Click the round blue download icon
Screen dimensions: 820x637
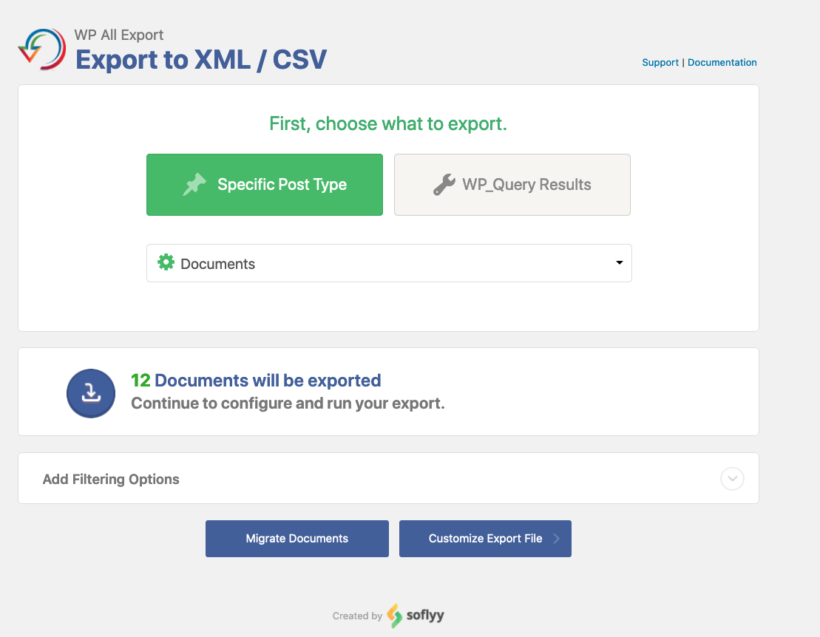[91, 392]
